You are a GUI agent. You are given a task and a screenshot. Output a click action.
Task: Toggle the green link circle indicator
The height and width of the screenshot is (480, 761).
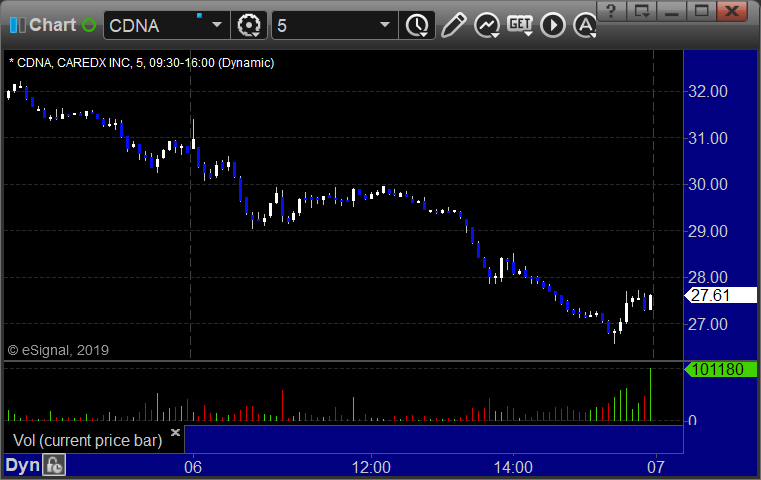pos(89,25)
